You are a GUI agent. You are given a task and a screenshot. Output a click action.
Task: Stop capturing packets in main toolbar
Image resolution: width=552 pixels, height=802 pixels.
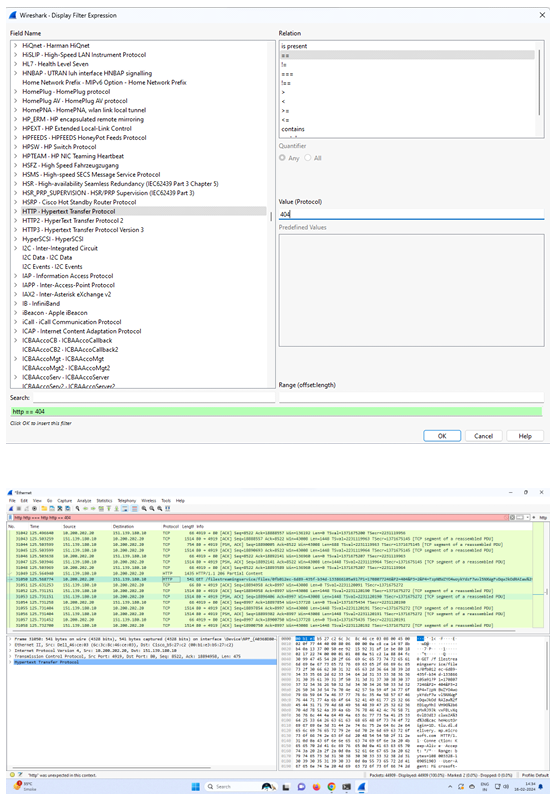coord(18,509)
